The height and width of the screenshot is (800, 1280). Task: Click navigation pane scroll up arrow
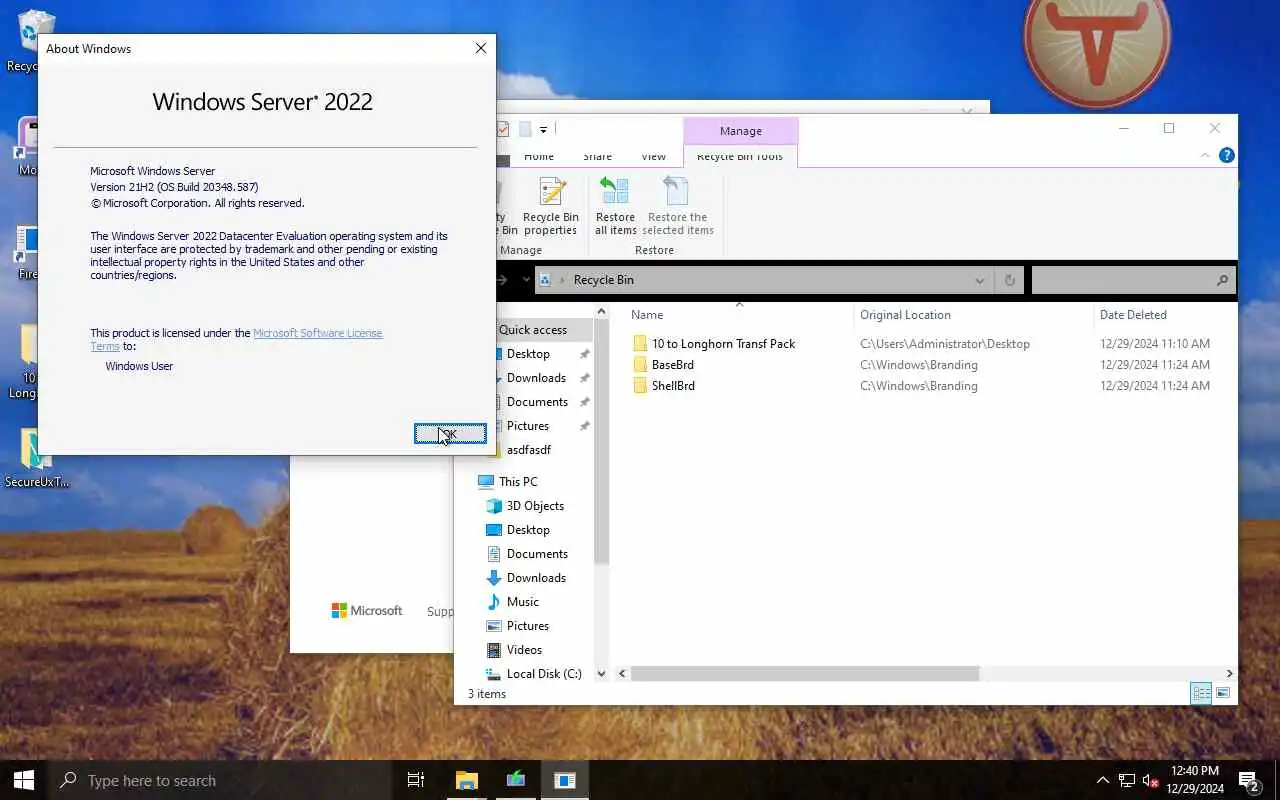point(601,313)
